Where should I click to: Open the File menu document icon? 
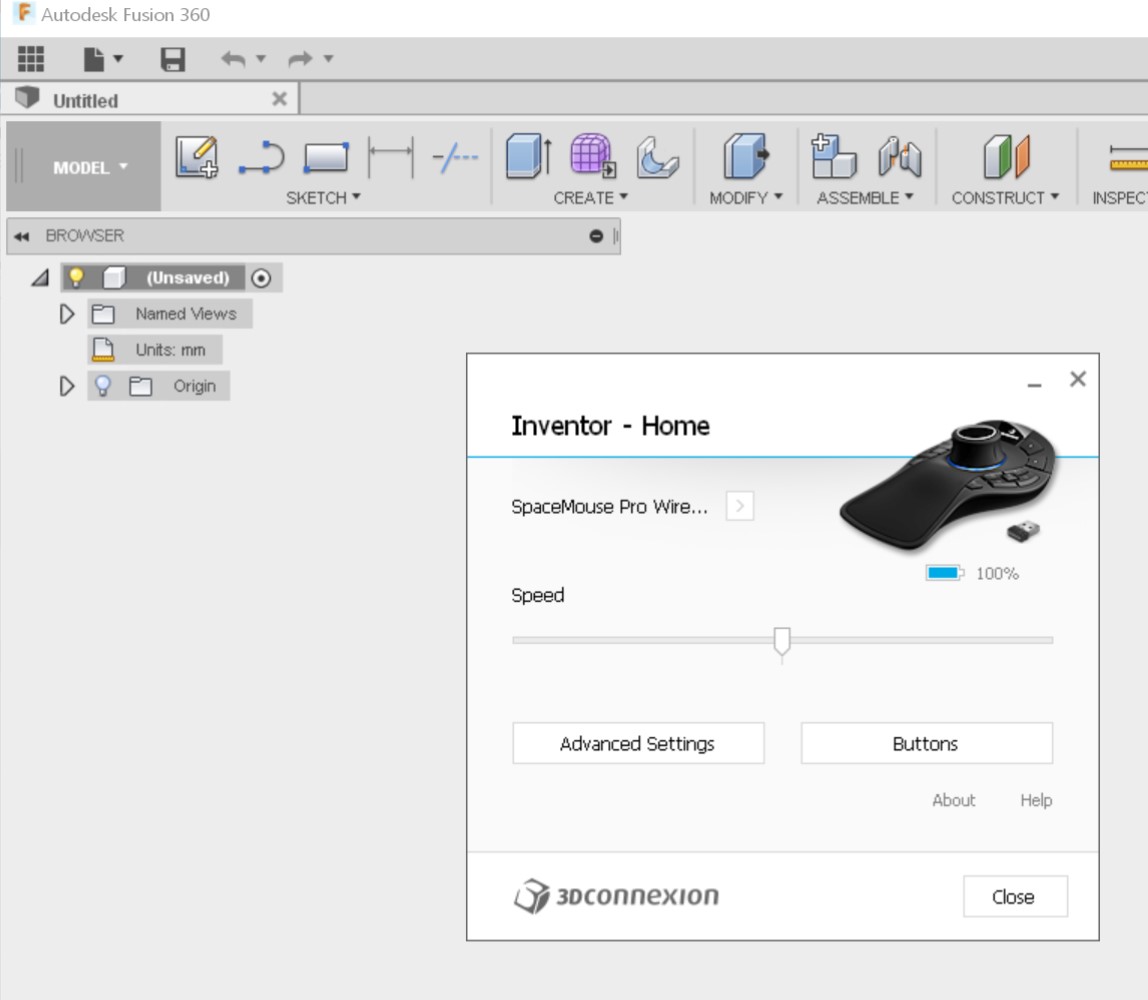click(94, 59)
